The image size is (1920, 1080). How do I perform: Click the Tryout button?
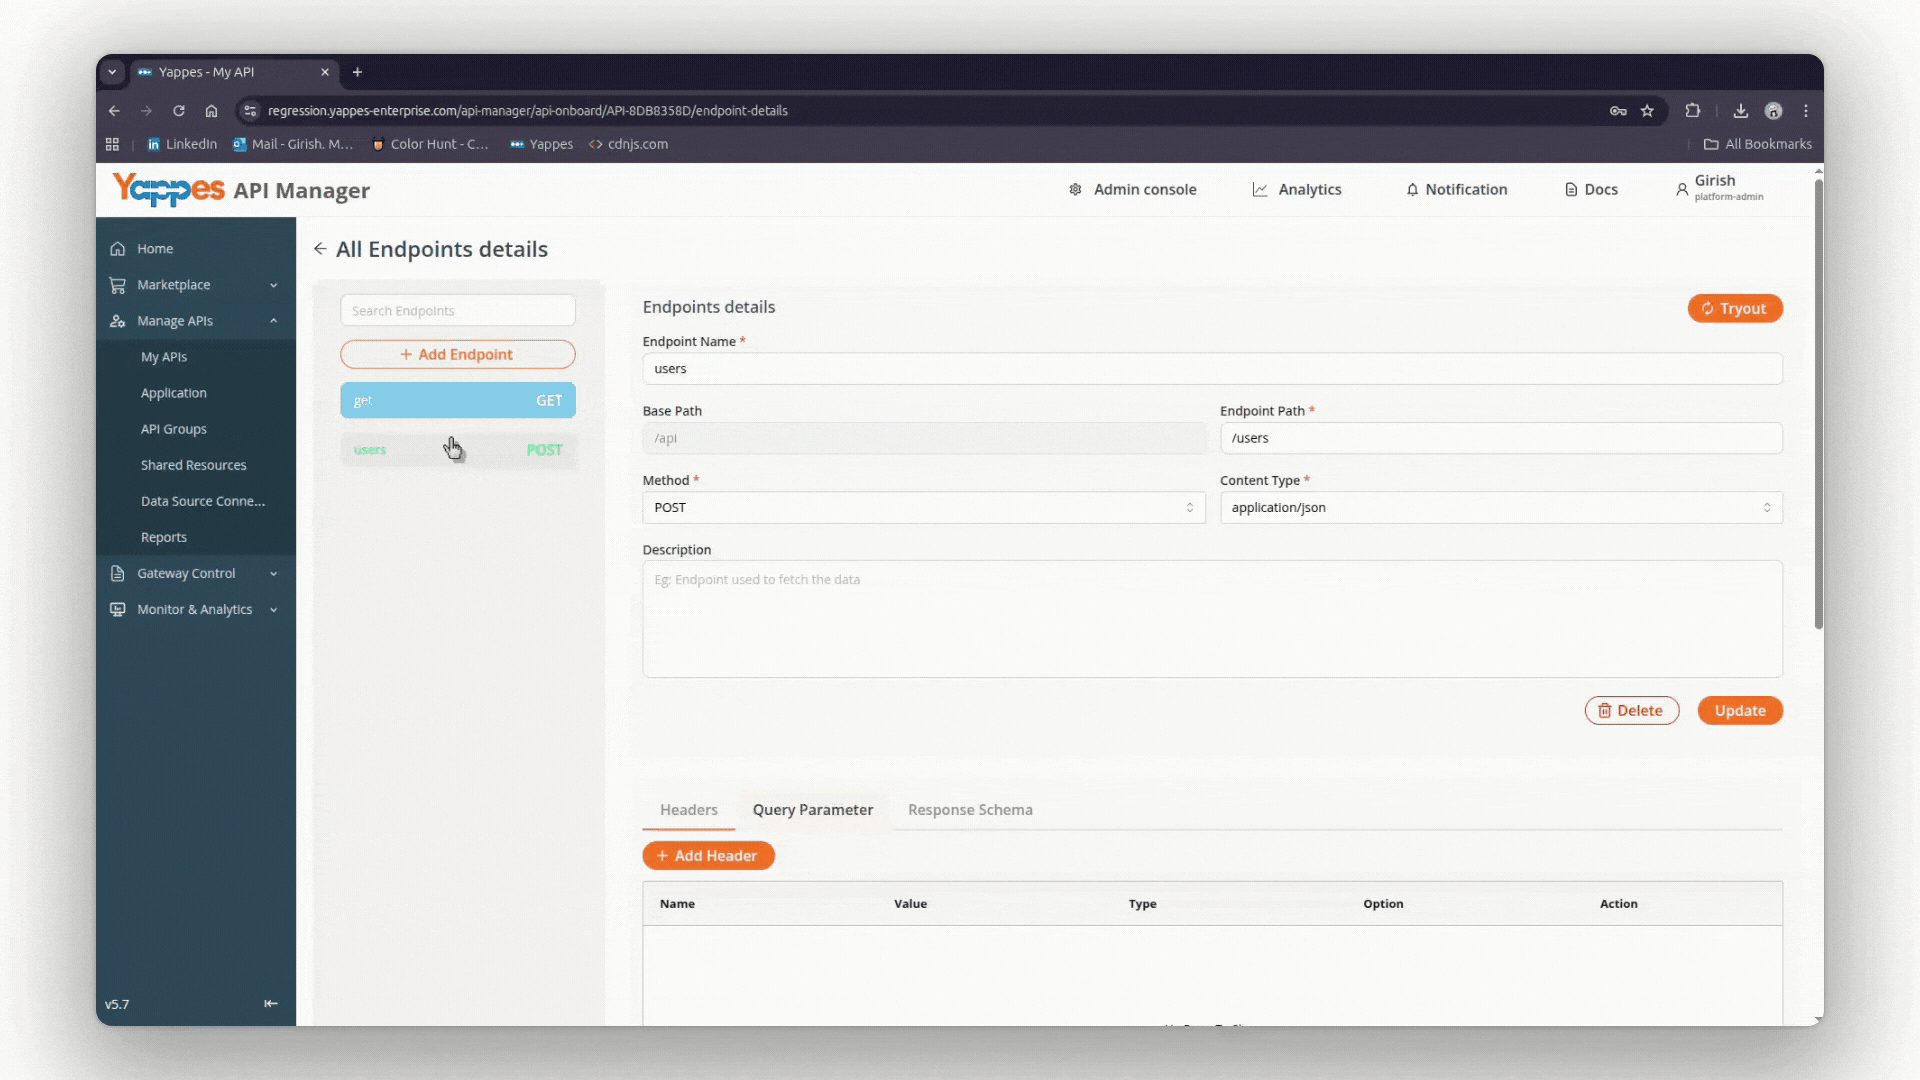(x=1735, y=308)
